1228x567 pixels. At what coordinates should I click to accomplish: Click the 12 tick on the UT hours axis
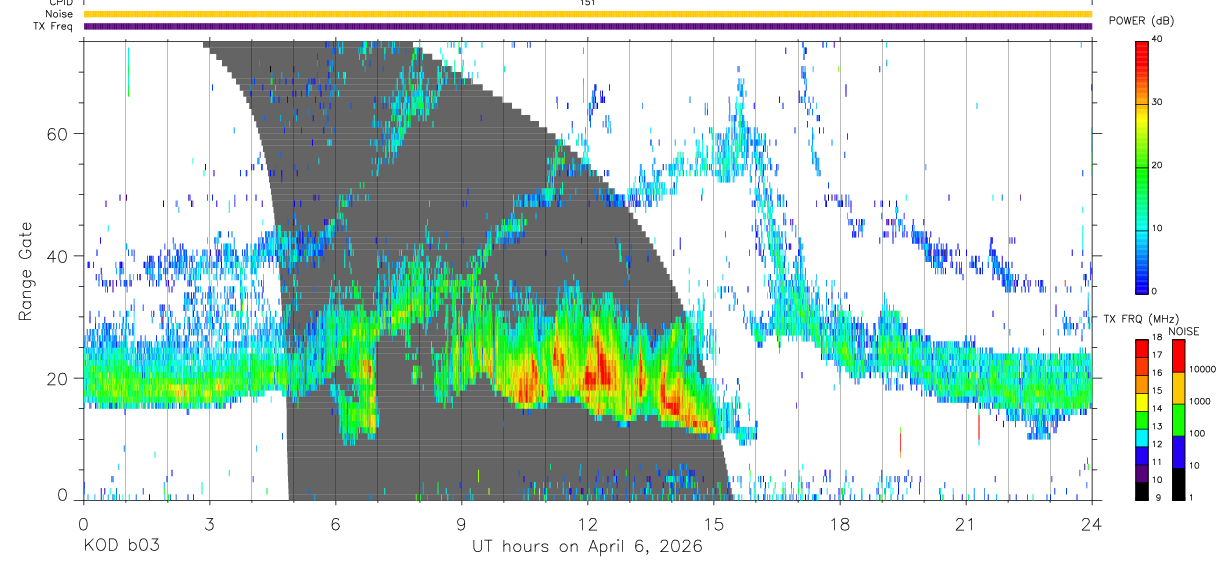pyautogui.click(x=587, y=523)
